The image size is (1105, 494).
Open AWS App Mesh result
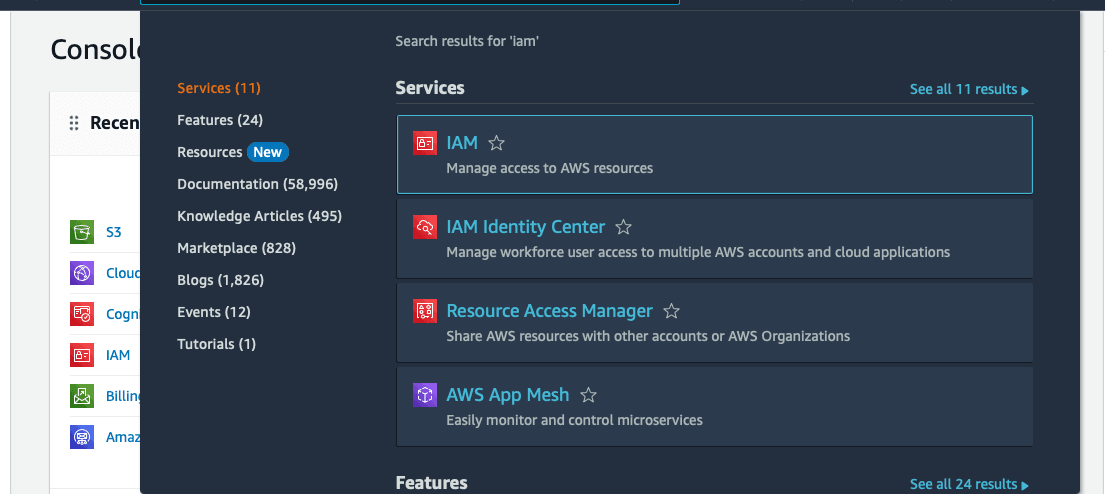coord(507,395)
